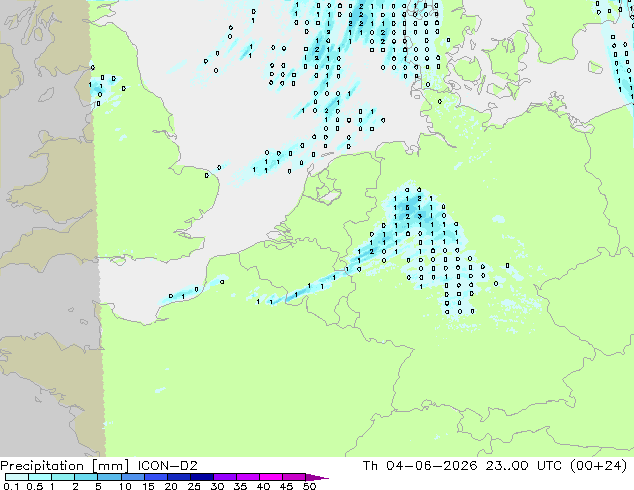The height and width of the screenshot is (490, 634).
Task: Click the '3' precipitation value over western Germany
Action: tap(420, 216)
